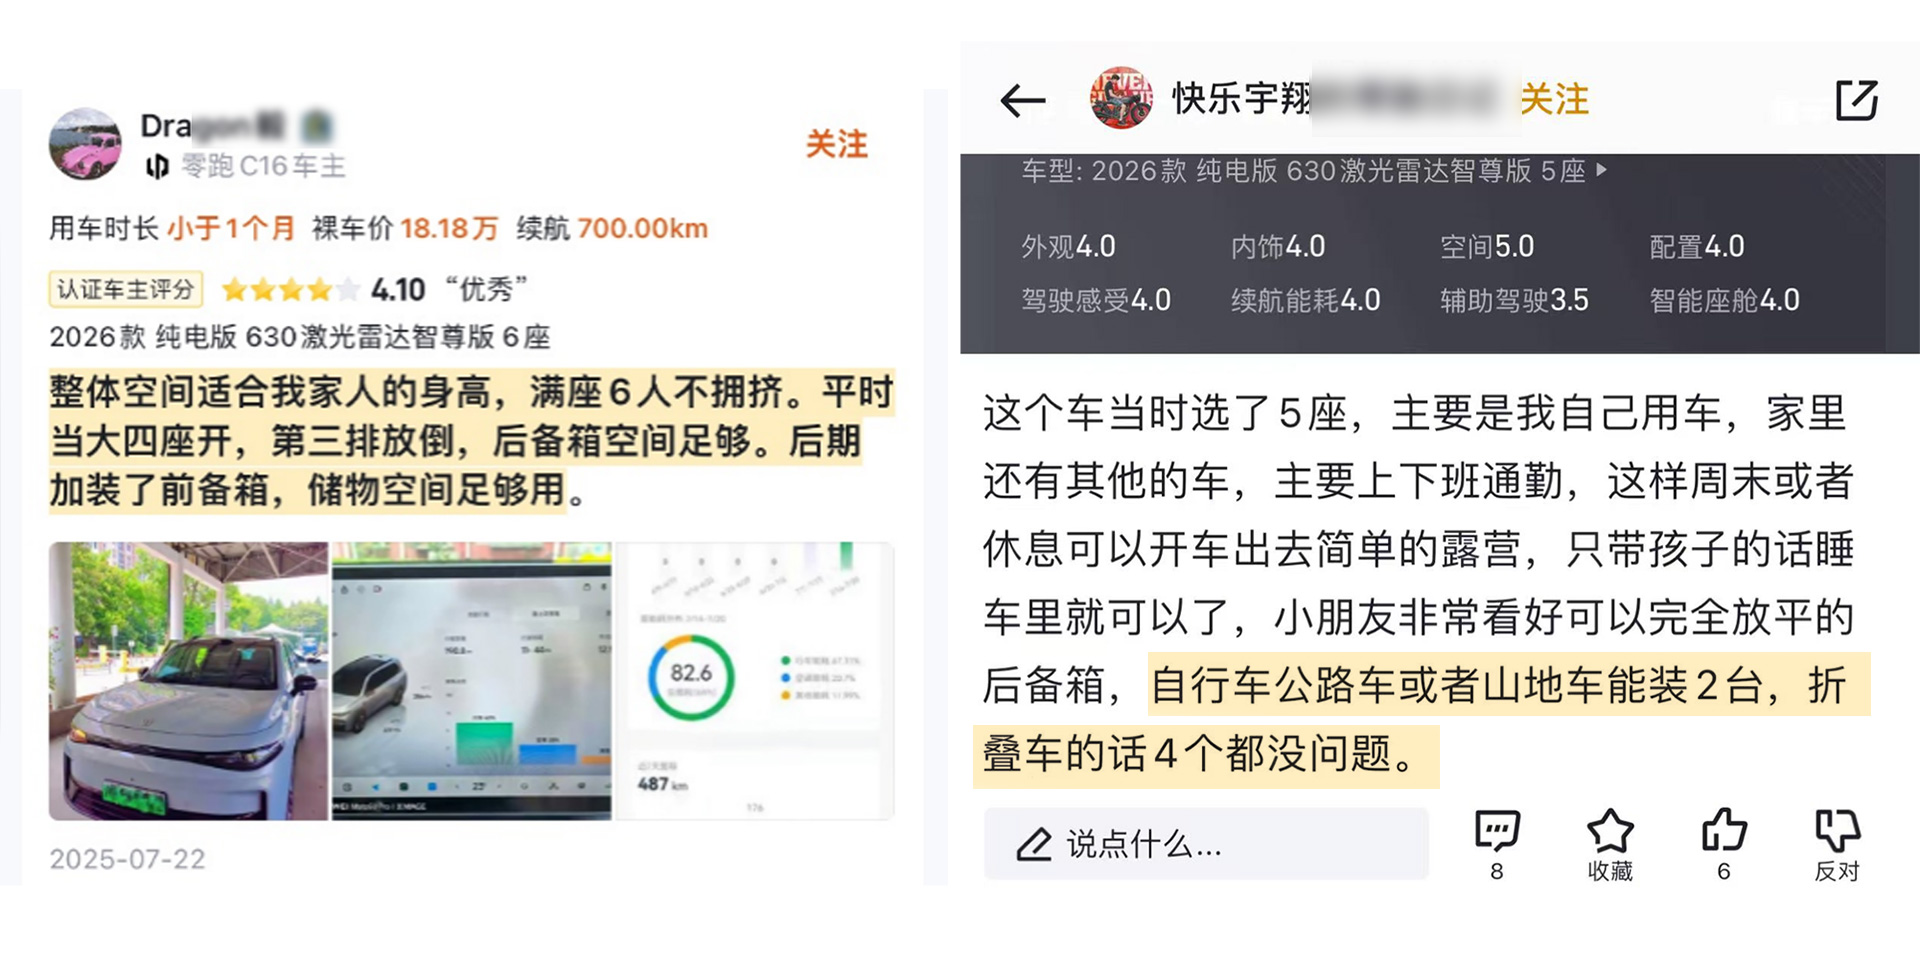Open 快乐宇翔 user avatar
Image resolution: width=1920 pixels, height=959 pixels.
tap(1120, 99)
